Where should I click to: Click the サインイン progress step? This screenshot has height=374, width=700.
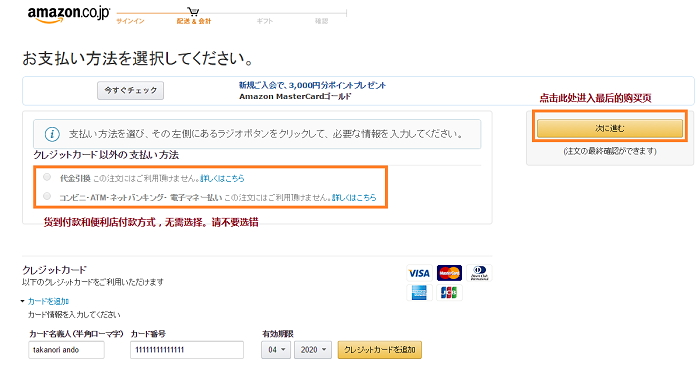click(x=130, y=21)
